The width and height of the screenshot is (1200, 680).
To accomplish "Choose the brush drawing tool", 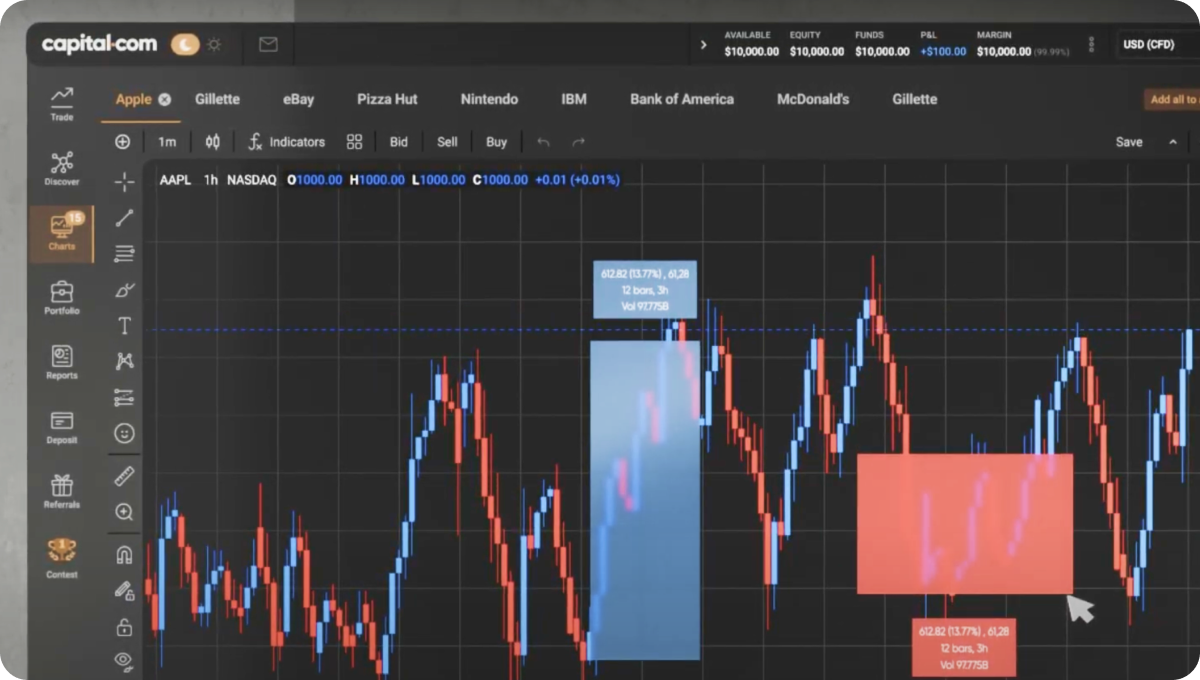I will 124,290.
